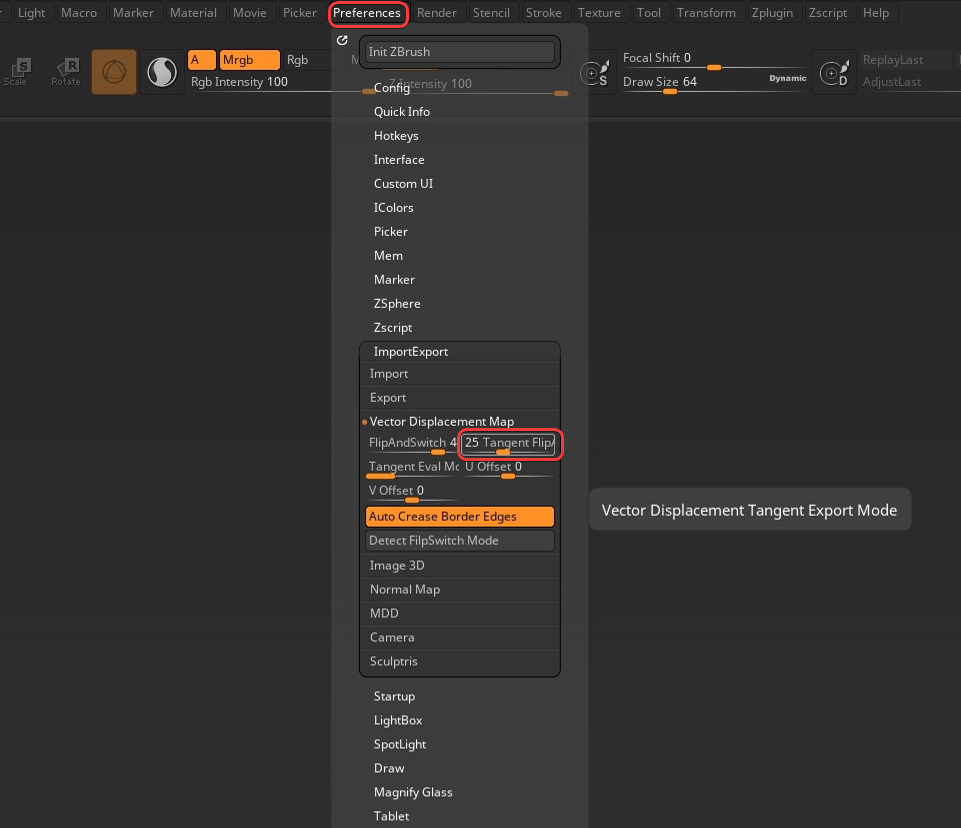This screenshot has height=828, width=961.
Task: Open the Help menu
Action: pos(876,13)
